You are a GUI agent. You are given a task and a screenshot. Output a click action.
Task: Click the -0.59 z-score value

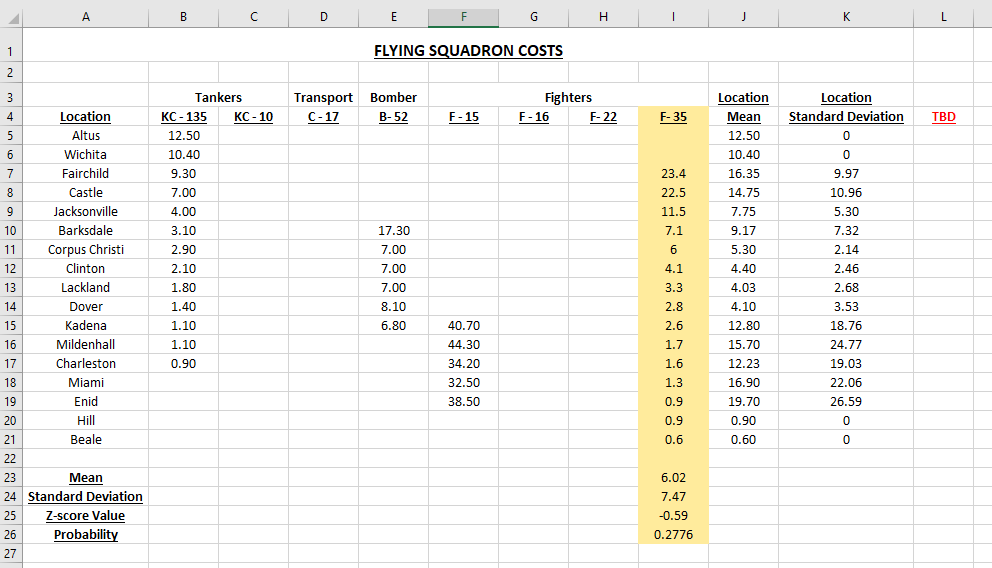(x=673, y=516)
